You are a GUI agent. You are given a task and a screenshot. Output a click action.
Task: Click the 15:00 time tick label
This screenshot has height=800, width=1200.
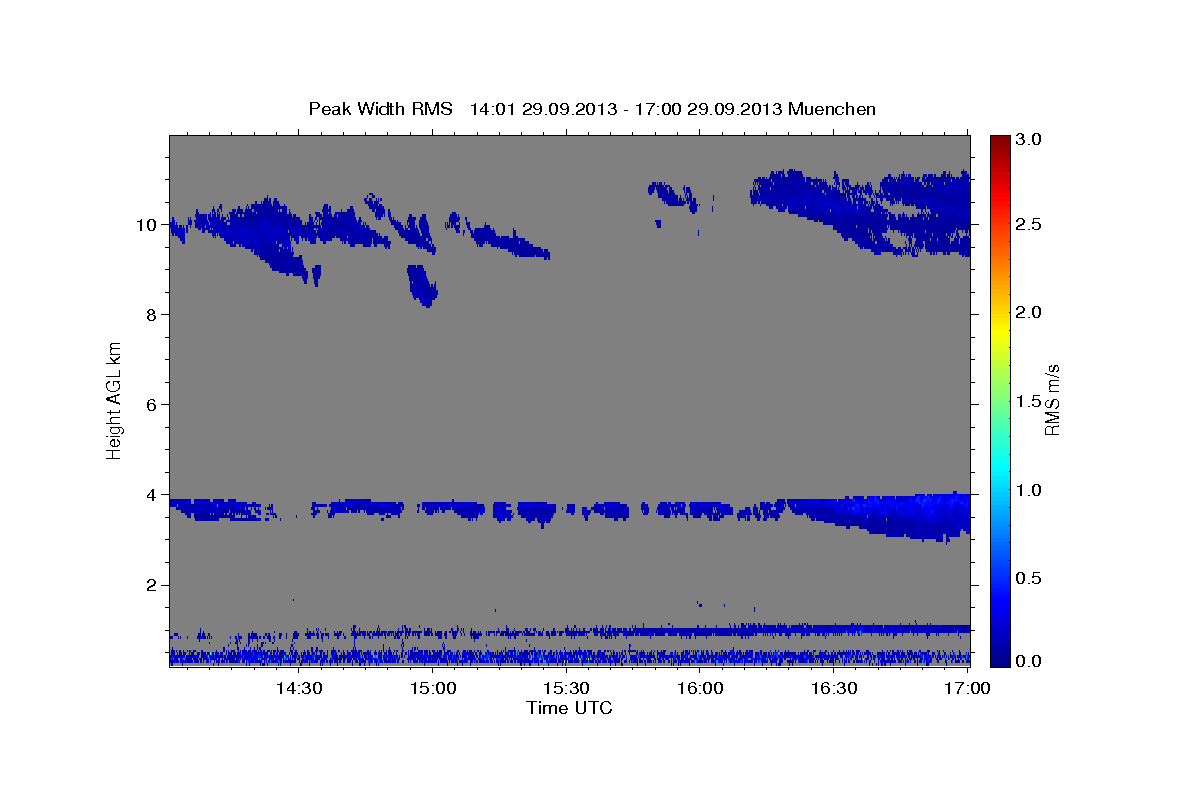[x=433, y=689]
